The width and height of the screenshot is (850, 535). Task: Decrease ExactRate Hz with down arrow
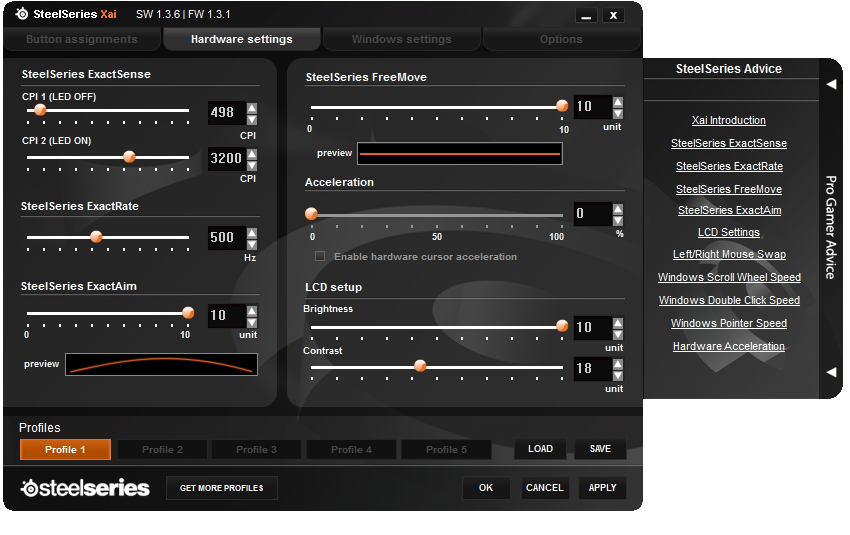click(x=252, y=243)
